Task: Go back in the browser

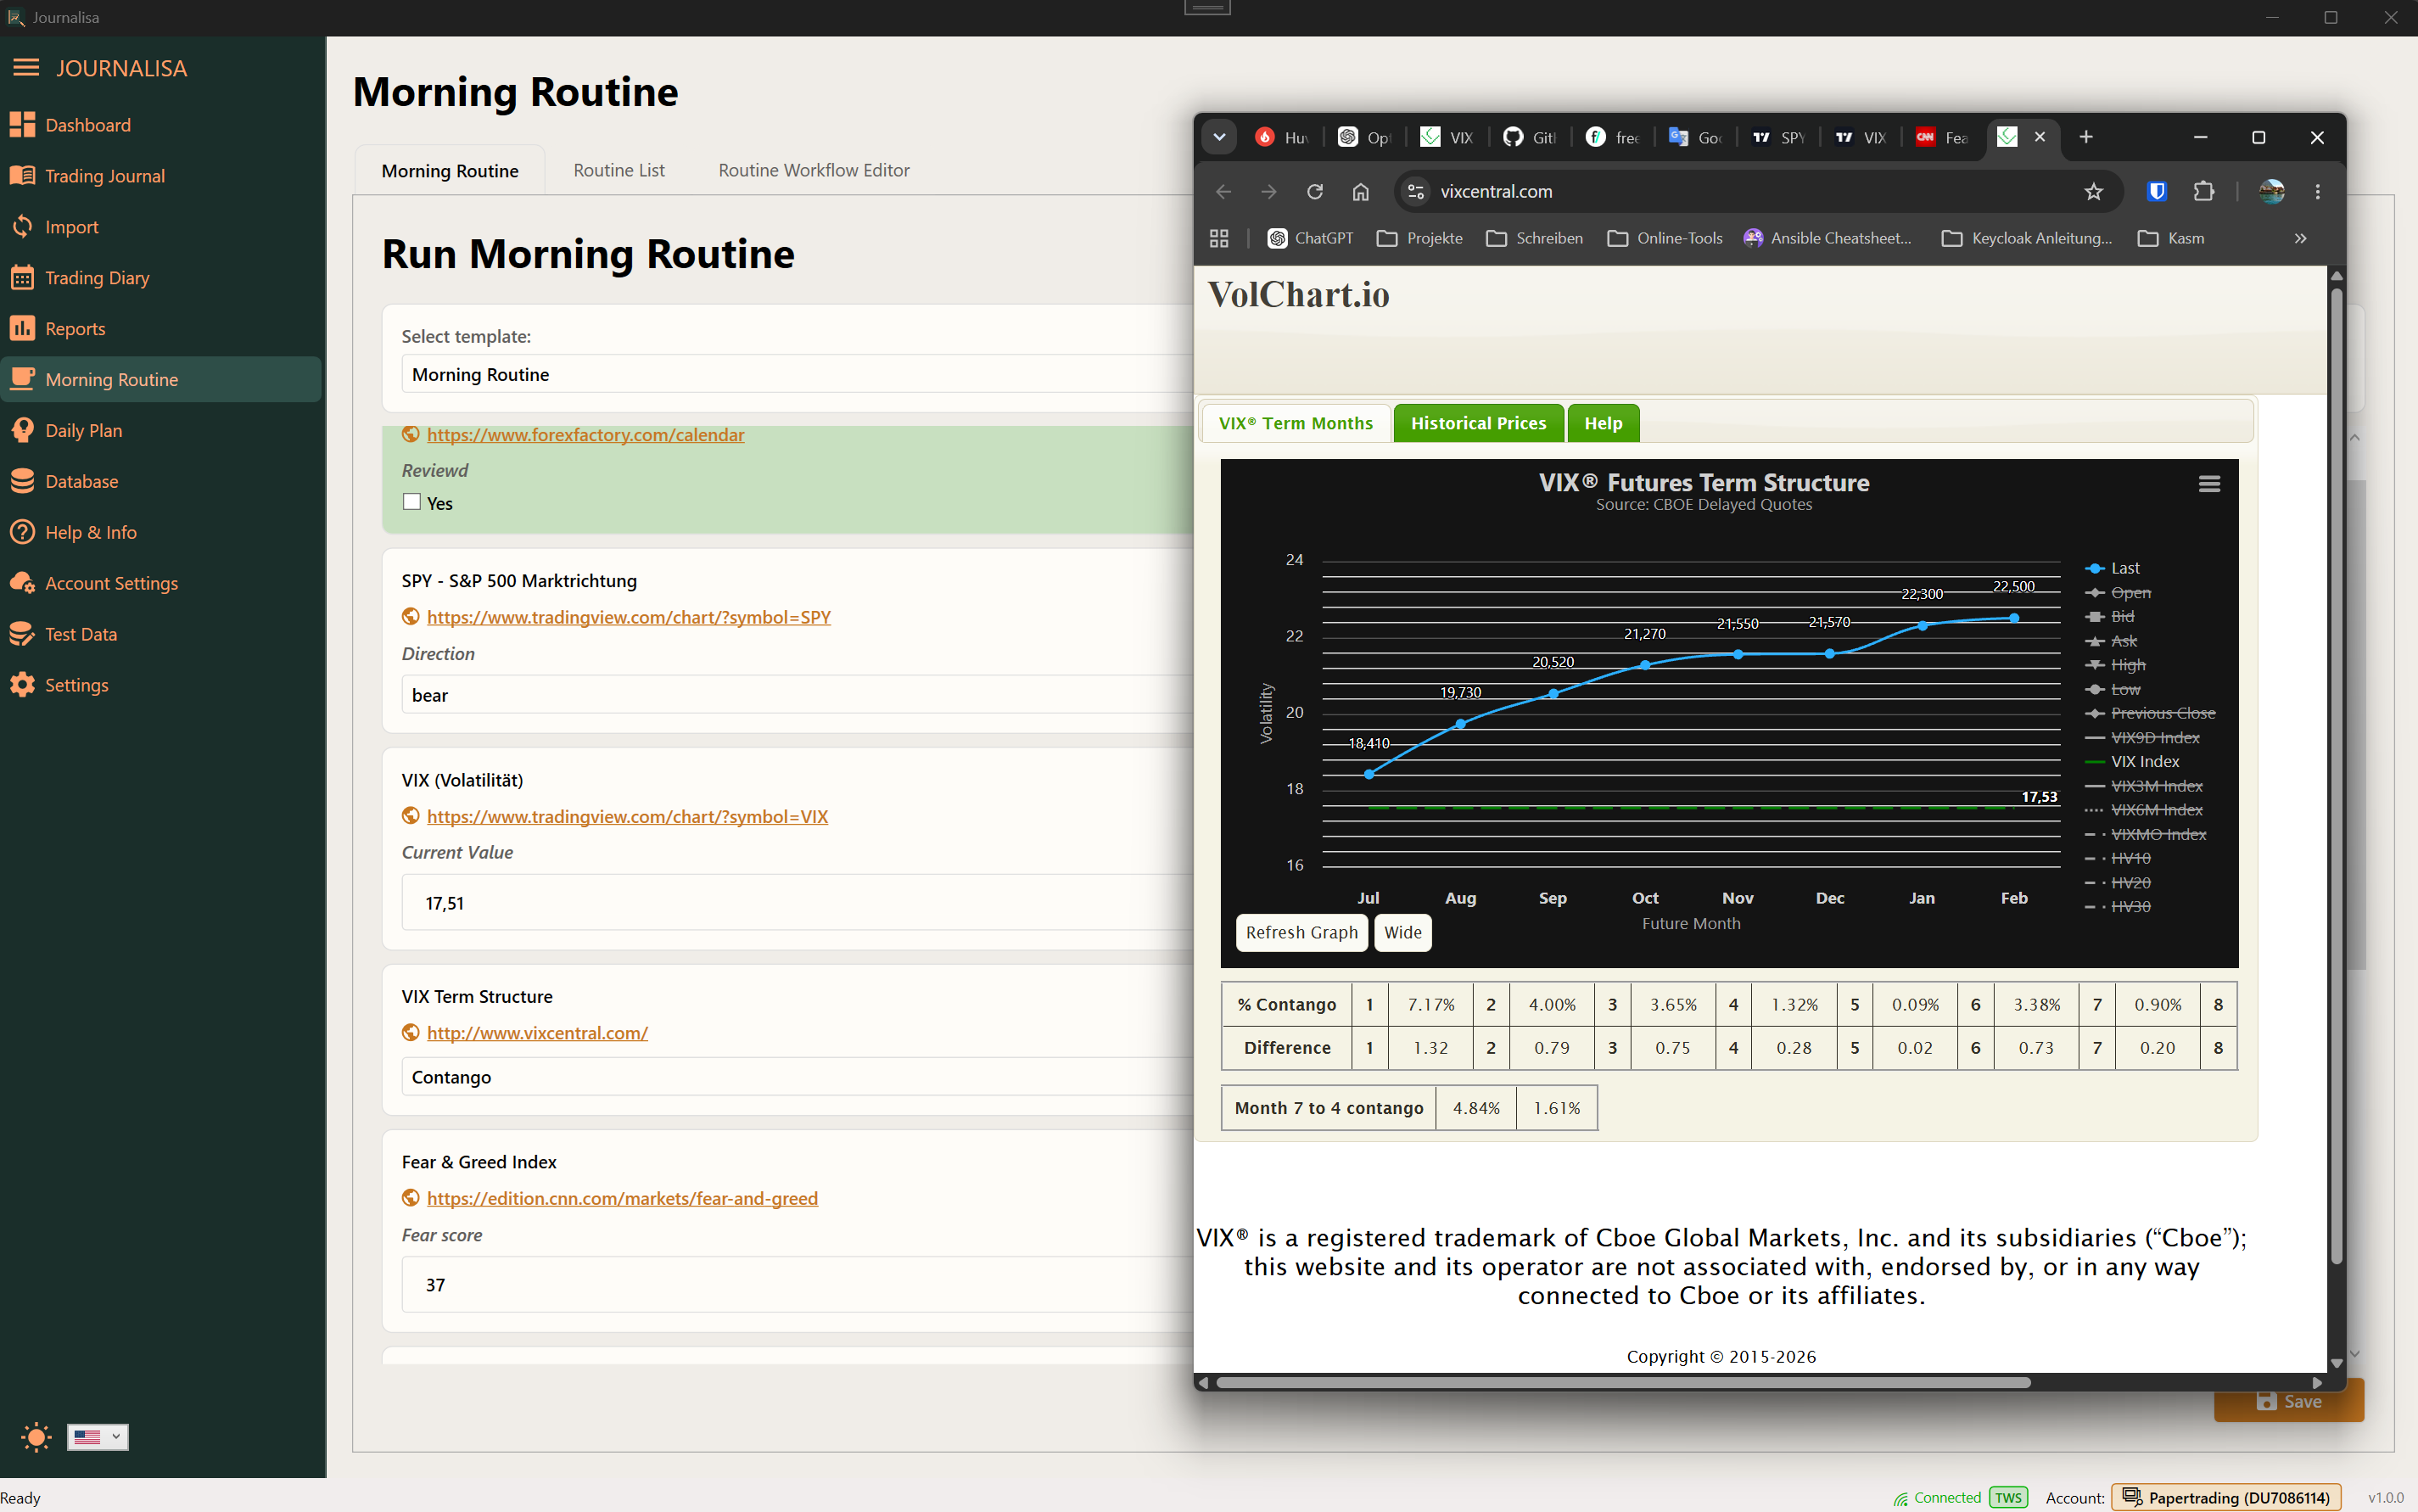Action: 1223,191
